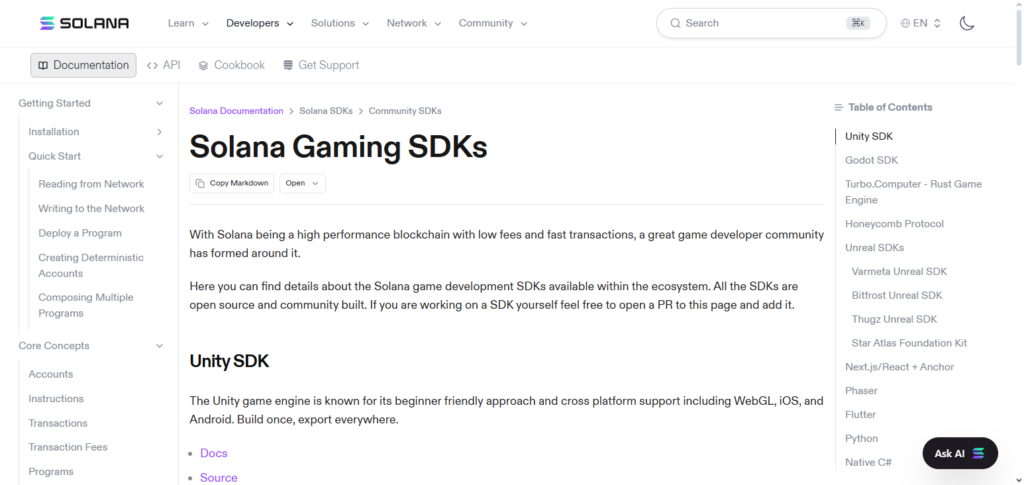
Task: Open the Community menu
Action: click(x=493, y=23)
